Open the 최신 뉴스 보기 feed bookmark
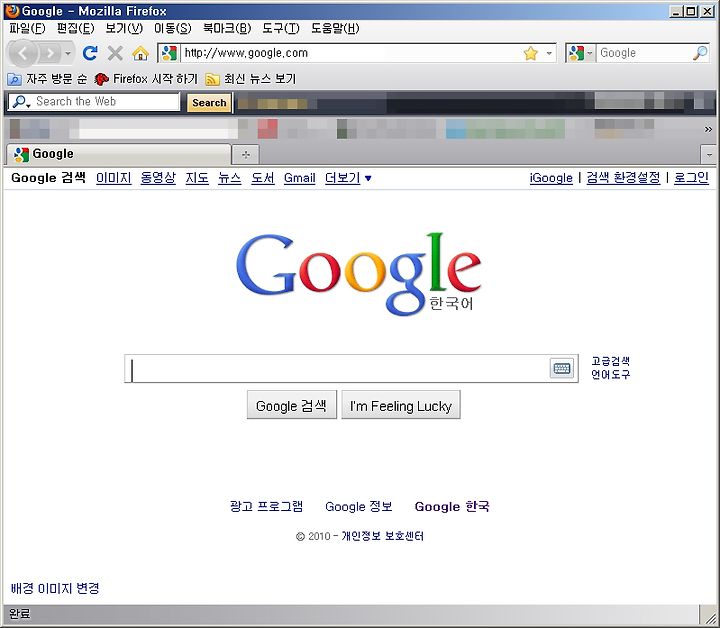 (250, 79)
